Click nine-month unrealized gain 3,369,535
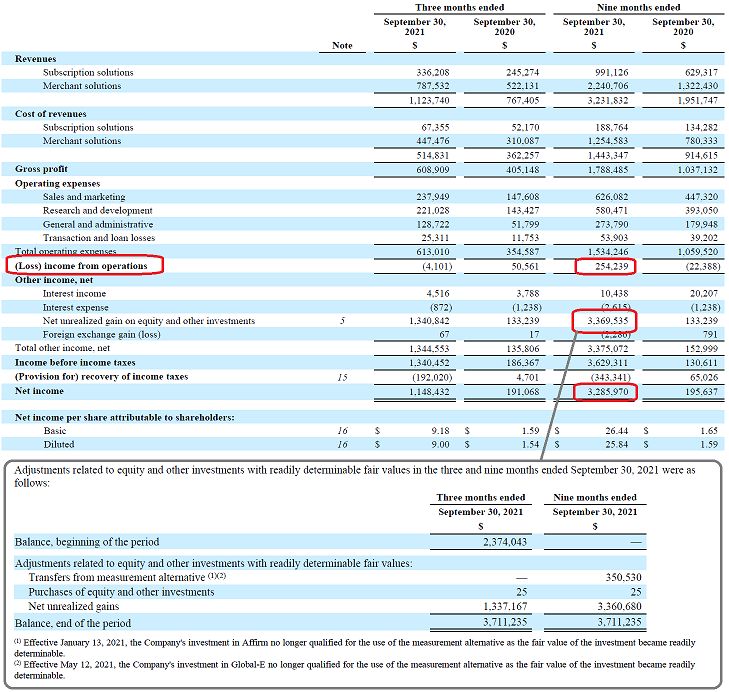 pyautogui.click(x=607, y=321)
